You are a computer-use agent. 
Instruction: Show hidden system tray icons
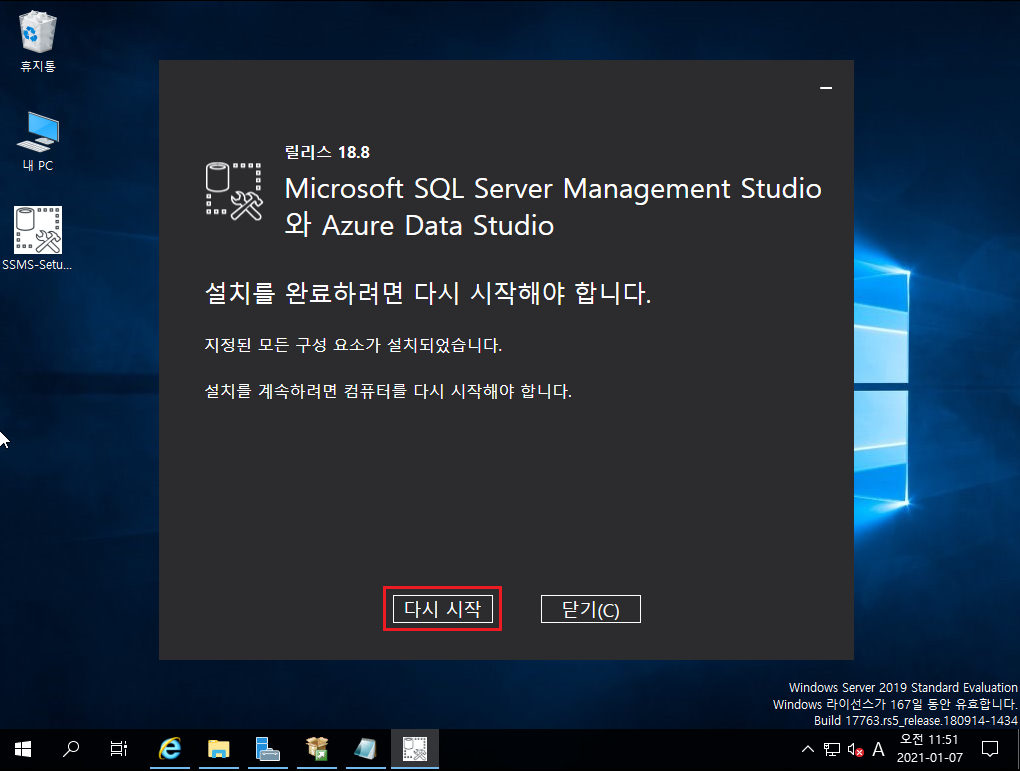click(808, 750)
